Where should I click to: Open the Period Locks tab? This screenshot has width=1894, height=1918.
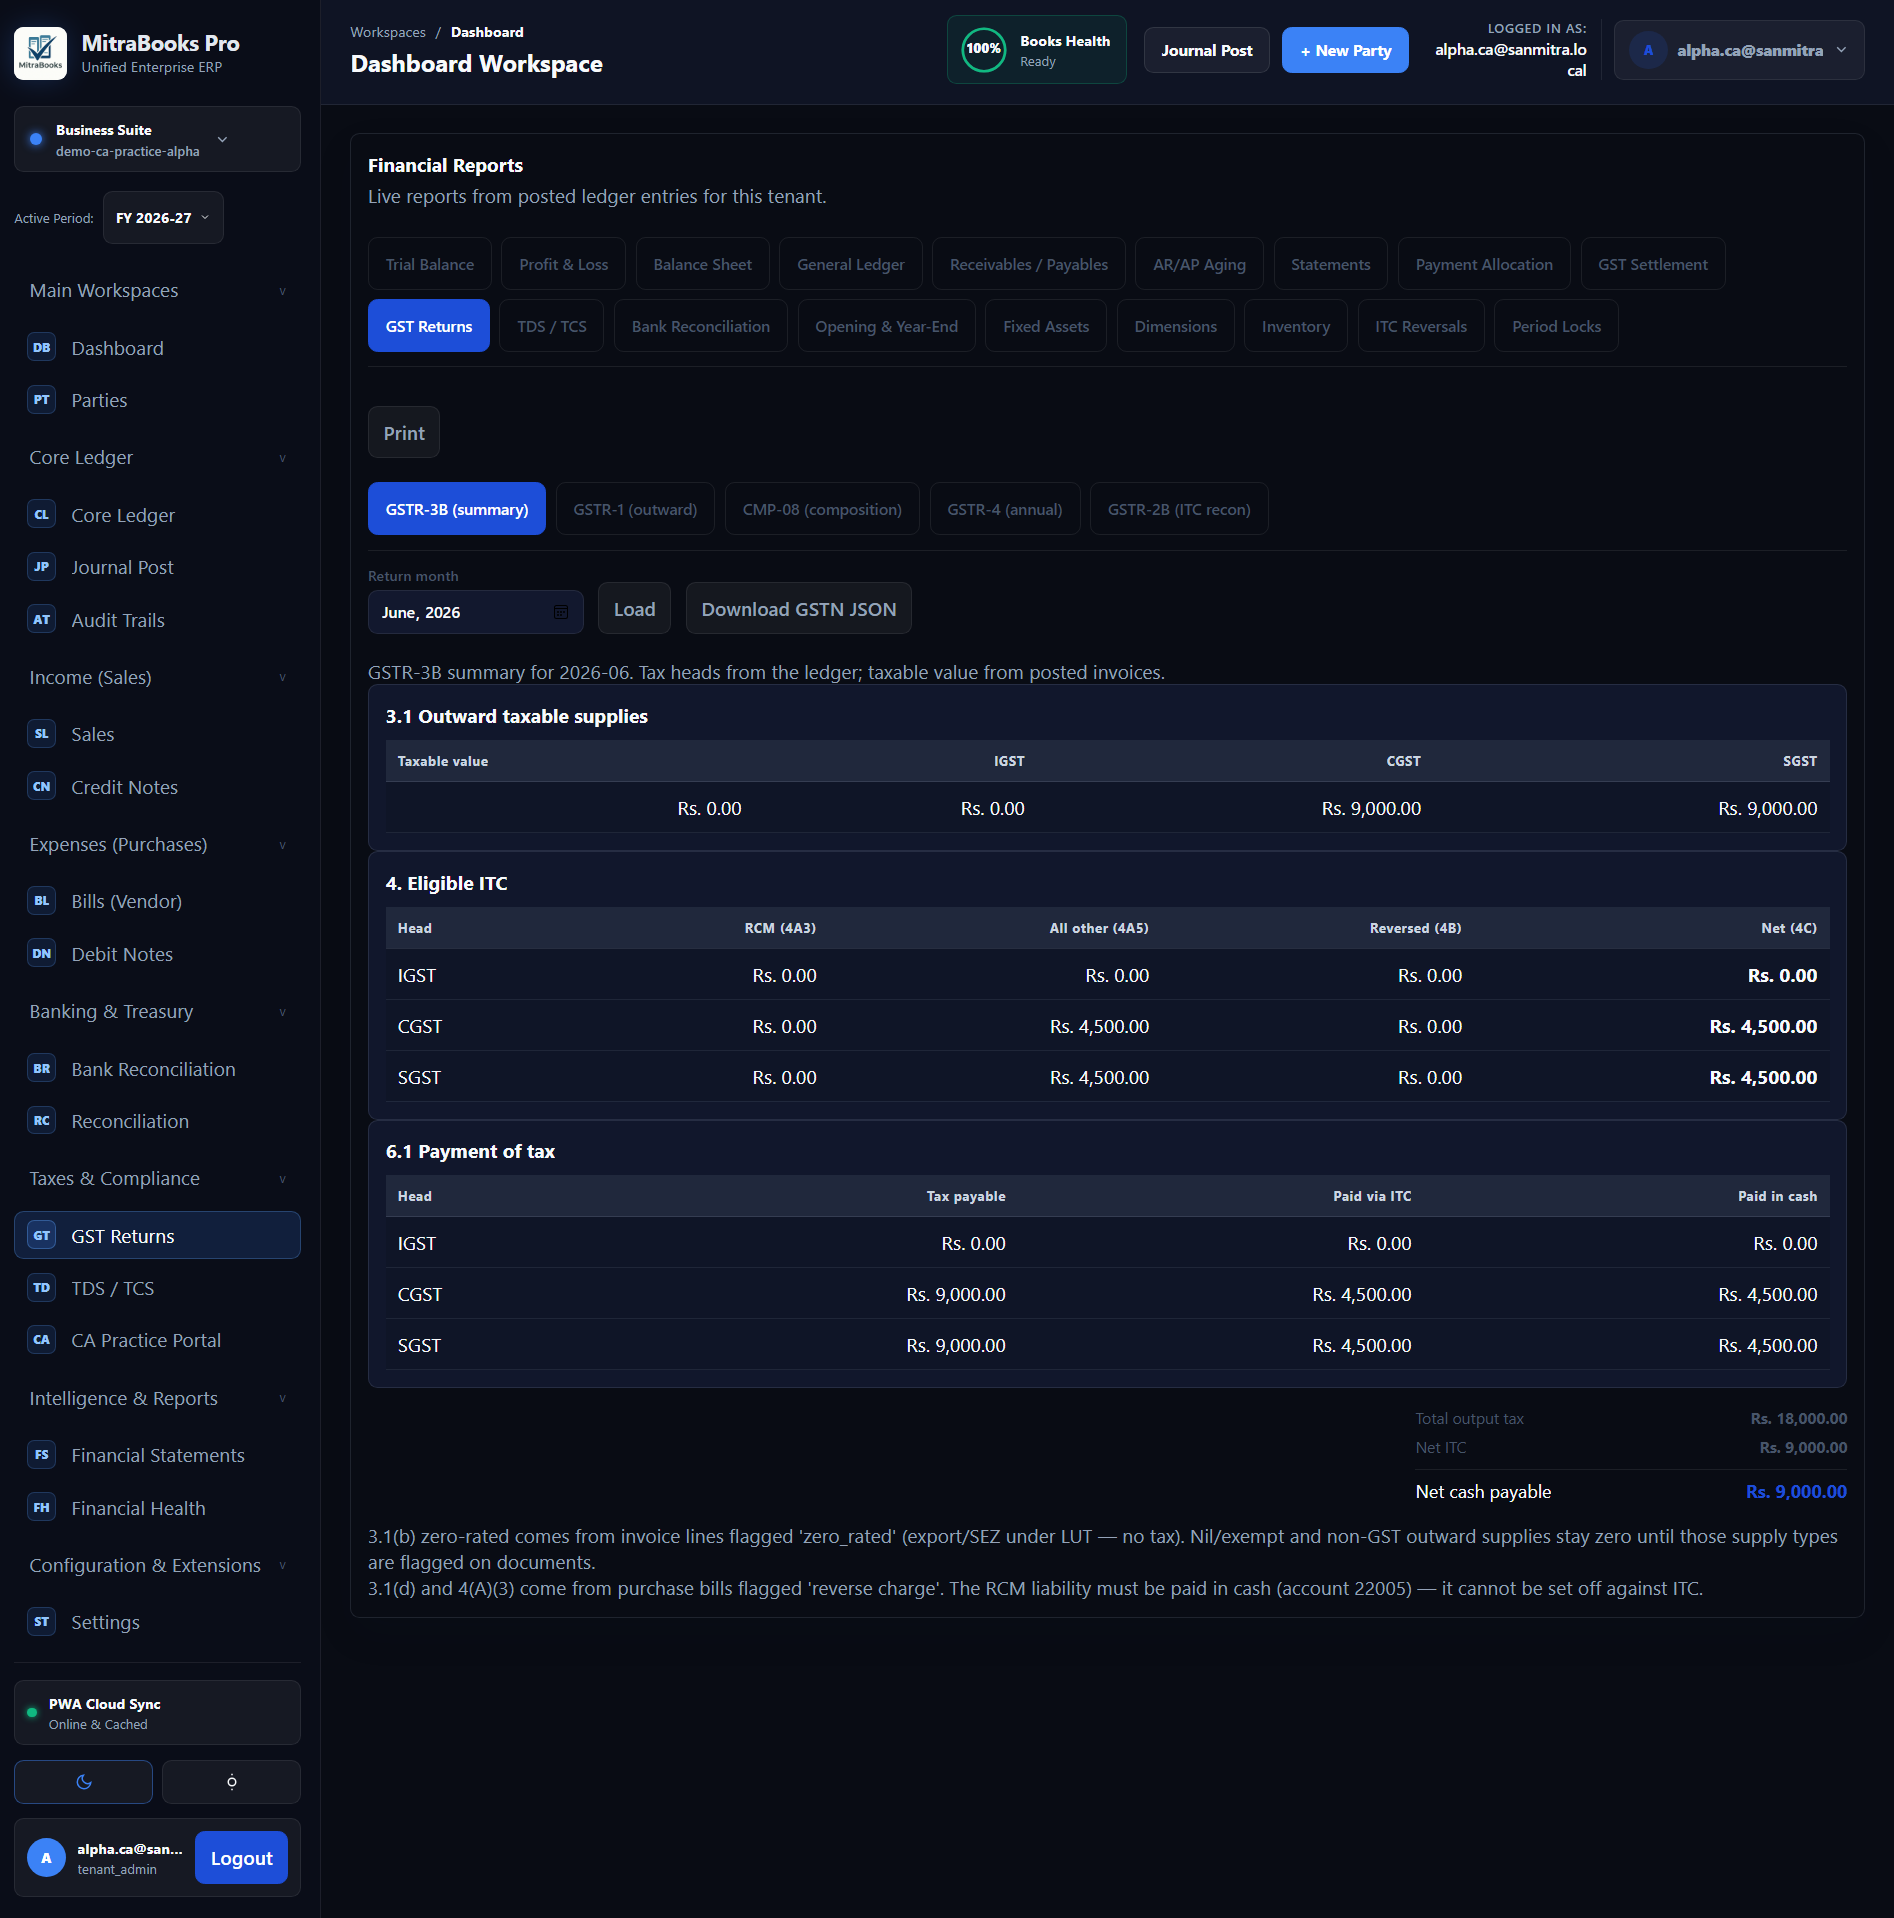coord(1556,326)
